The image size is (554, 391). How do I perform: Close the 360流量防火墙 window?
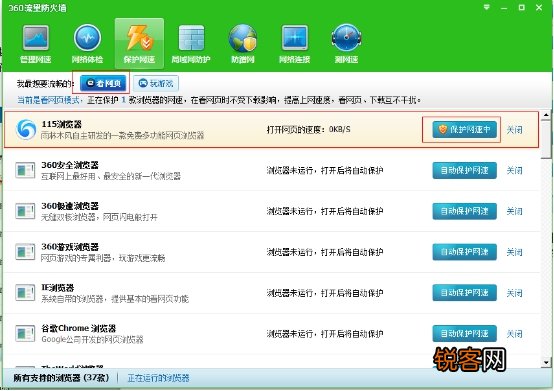539,7
